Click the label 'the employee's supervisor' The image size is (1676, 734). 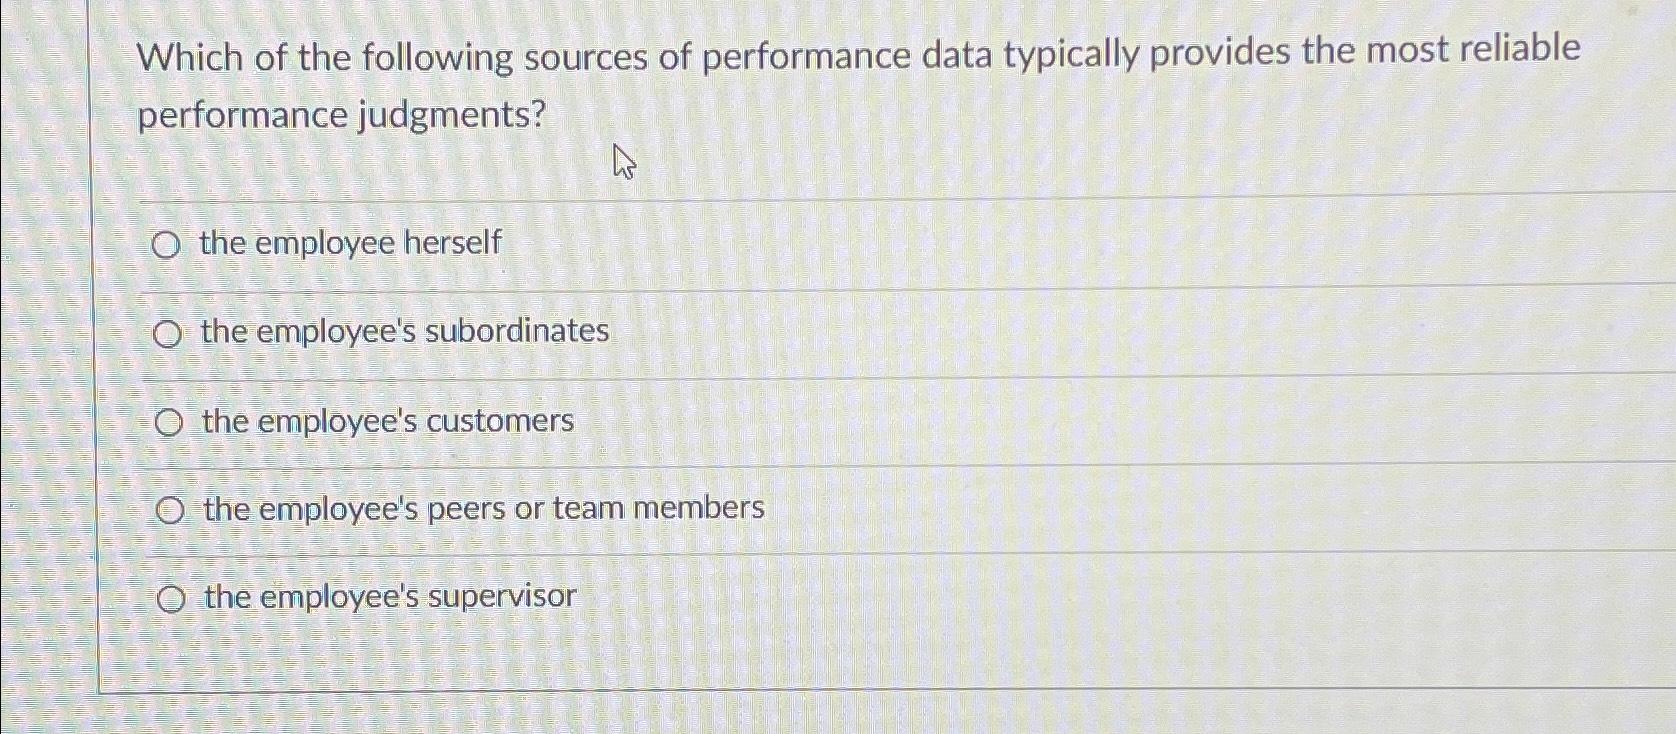[x=388, y=597]
